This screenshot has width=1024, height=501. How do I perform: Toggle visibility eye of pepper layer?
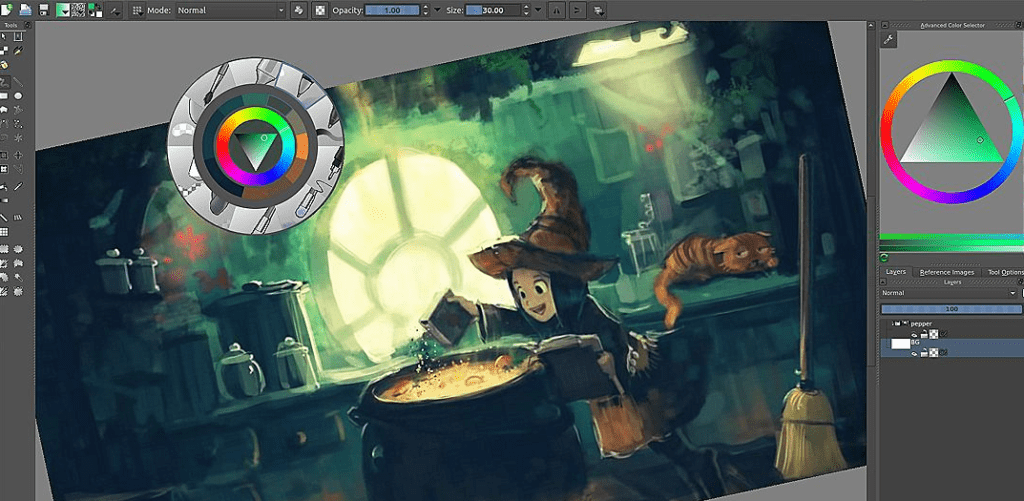pos(914,335)
